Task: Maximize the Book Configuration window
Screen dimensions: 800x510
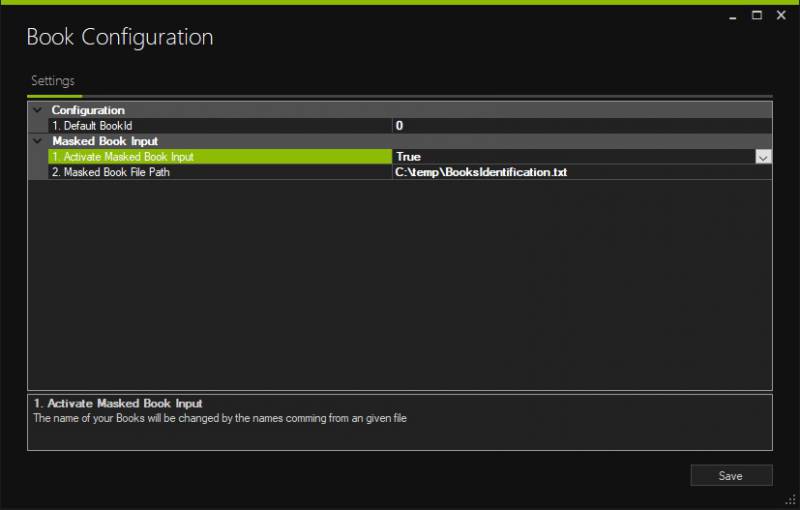Action: pos(757,15)
